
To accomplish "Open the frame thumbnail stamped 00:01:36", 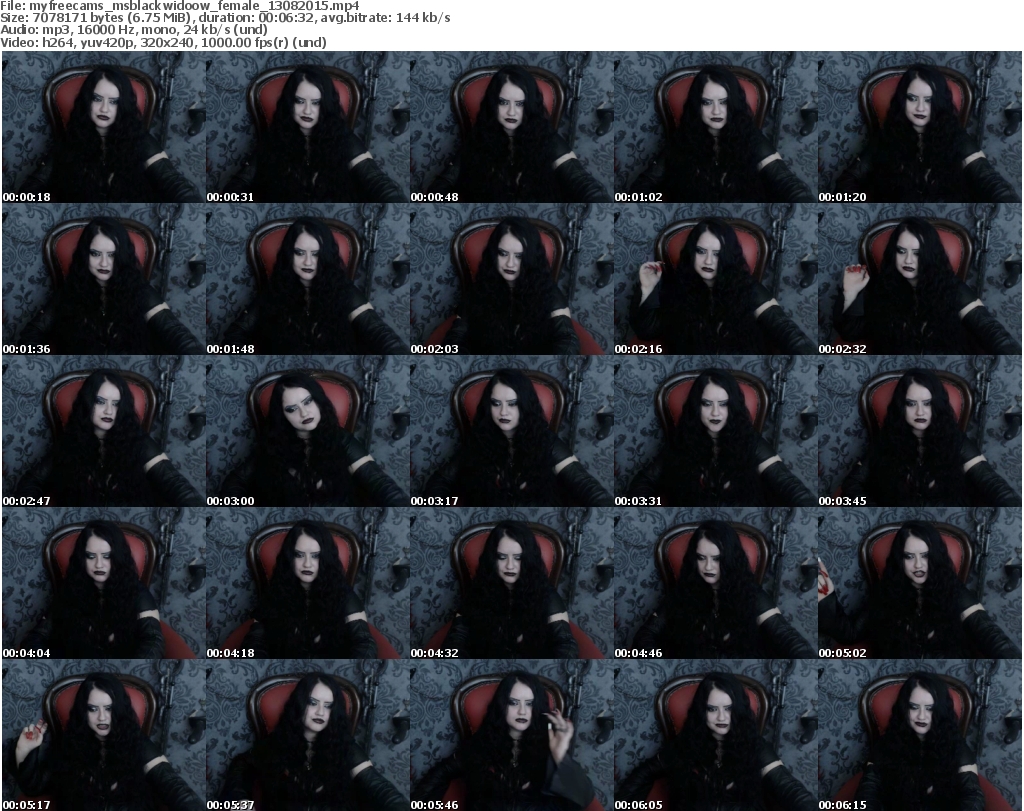I will point(104,279).
